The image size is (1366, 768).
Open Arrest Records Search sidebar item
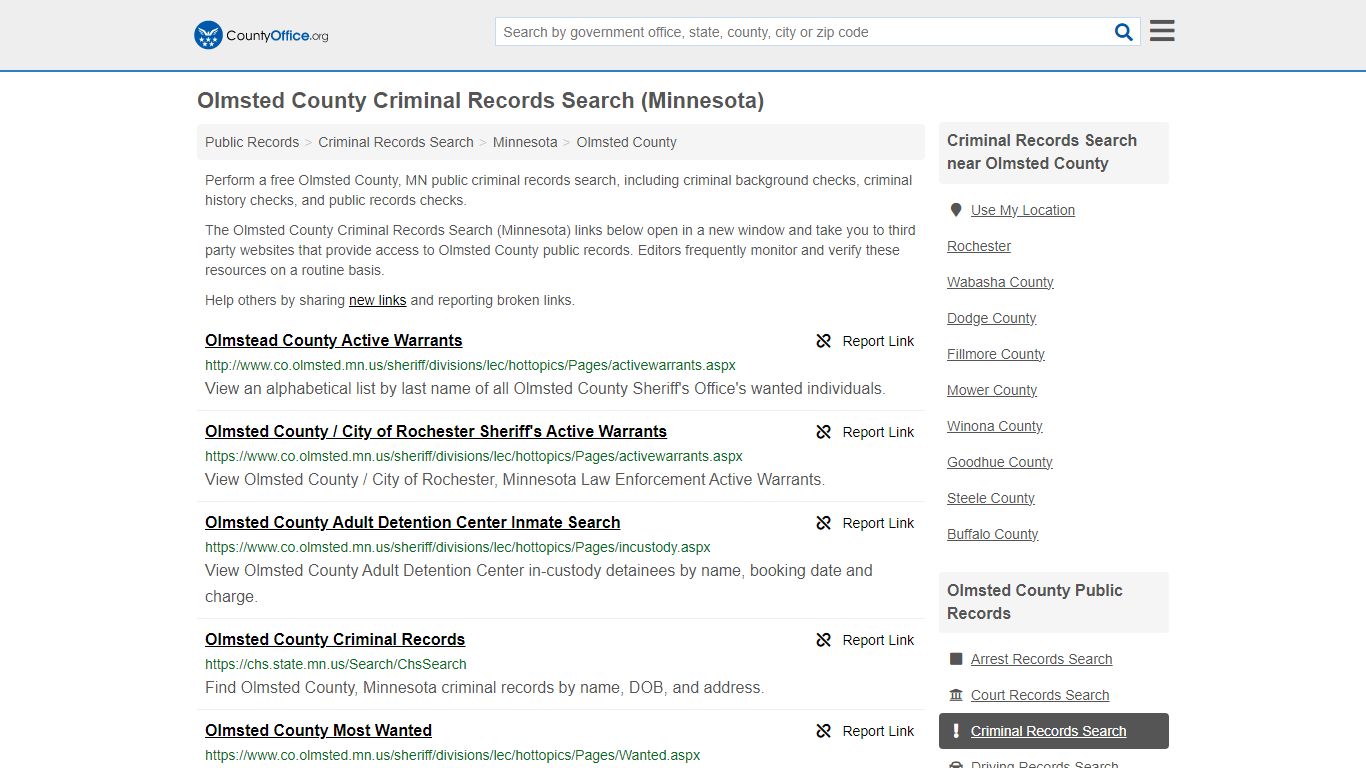point(1041,659)
